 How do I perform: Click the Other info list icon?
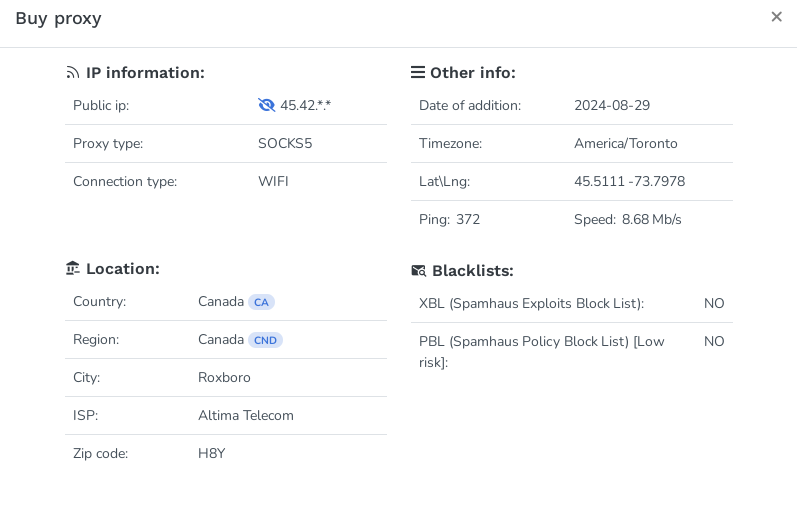pos(418,73)
